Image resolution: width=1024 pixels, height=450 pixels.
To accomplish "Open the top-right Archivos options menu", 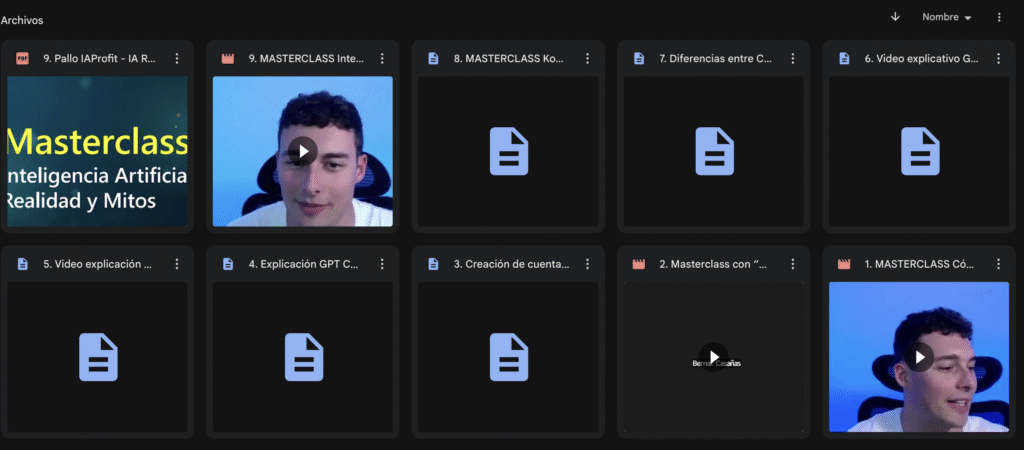I will click(x=999, y=17).
